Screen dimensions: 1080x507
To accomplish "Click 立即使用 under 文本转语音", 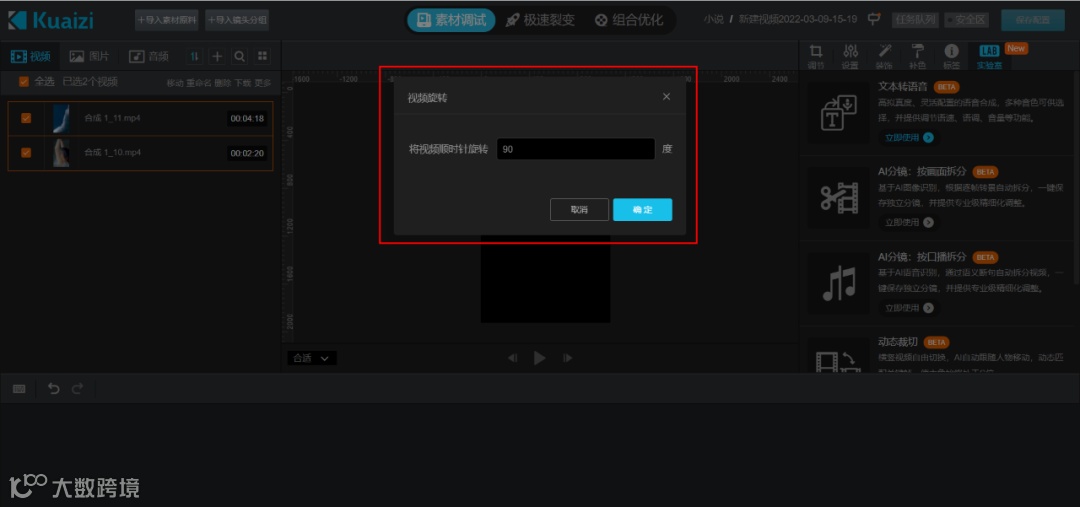I will pos(909,137).
